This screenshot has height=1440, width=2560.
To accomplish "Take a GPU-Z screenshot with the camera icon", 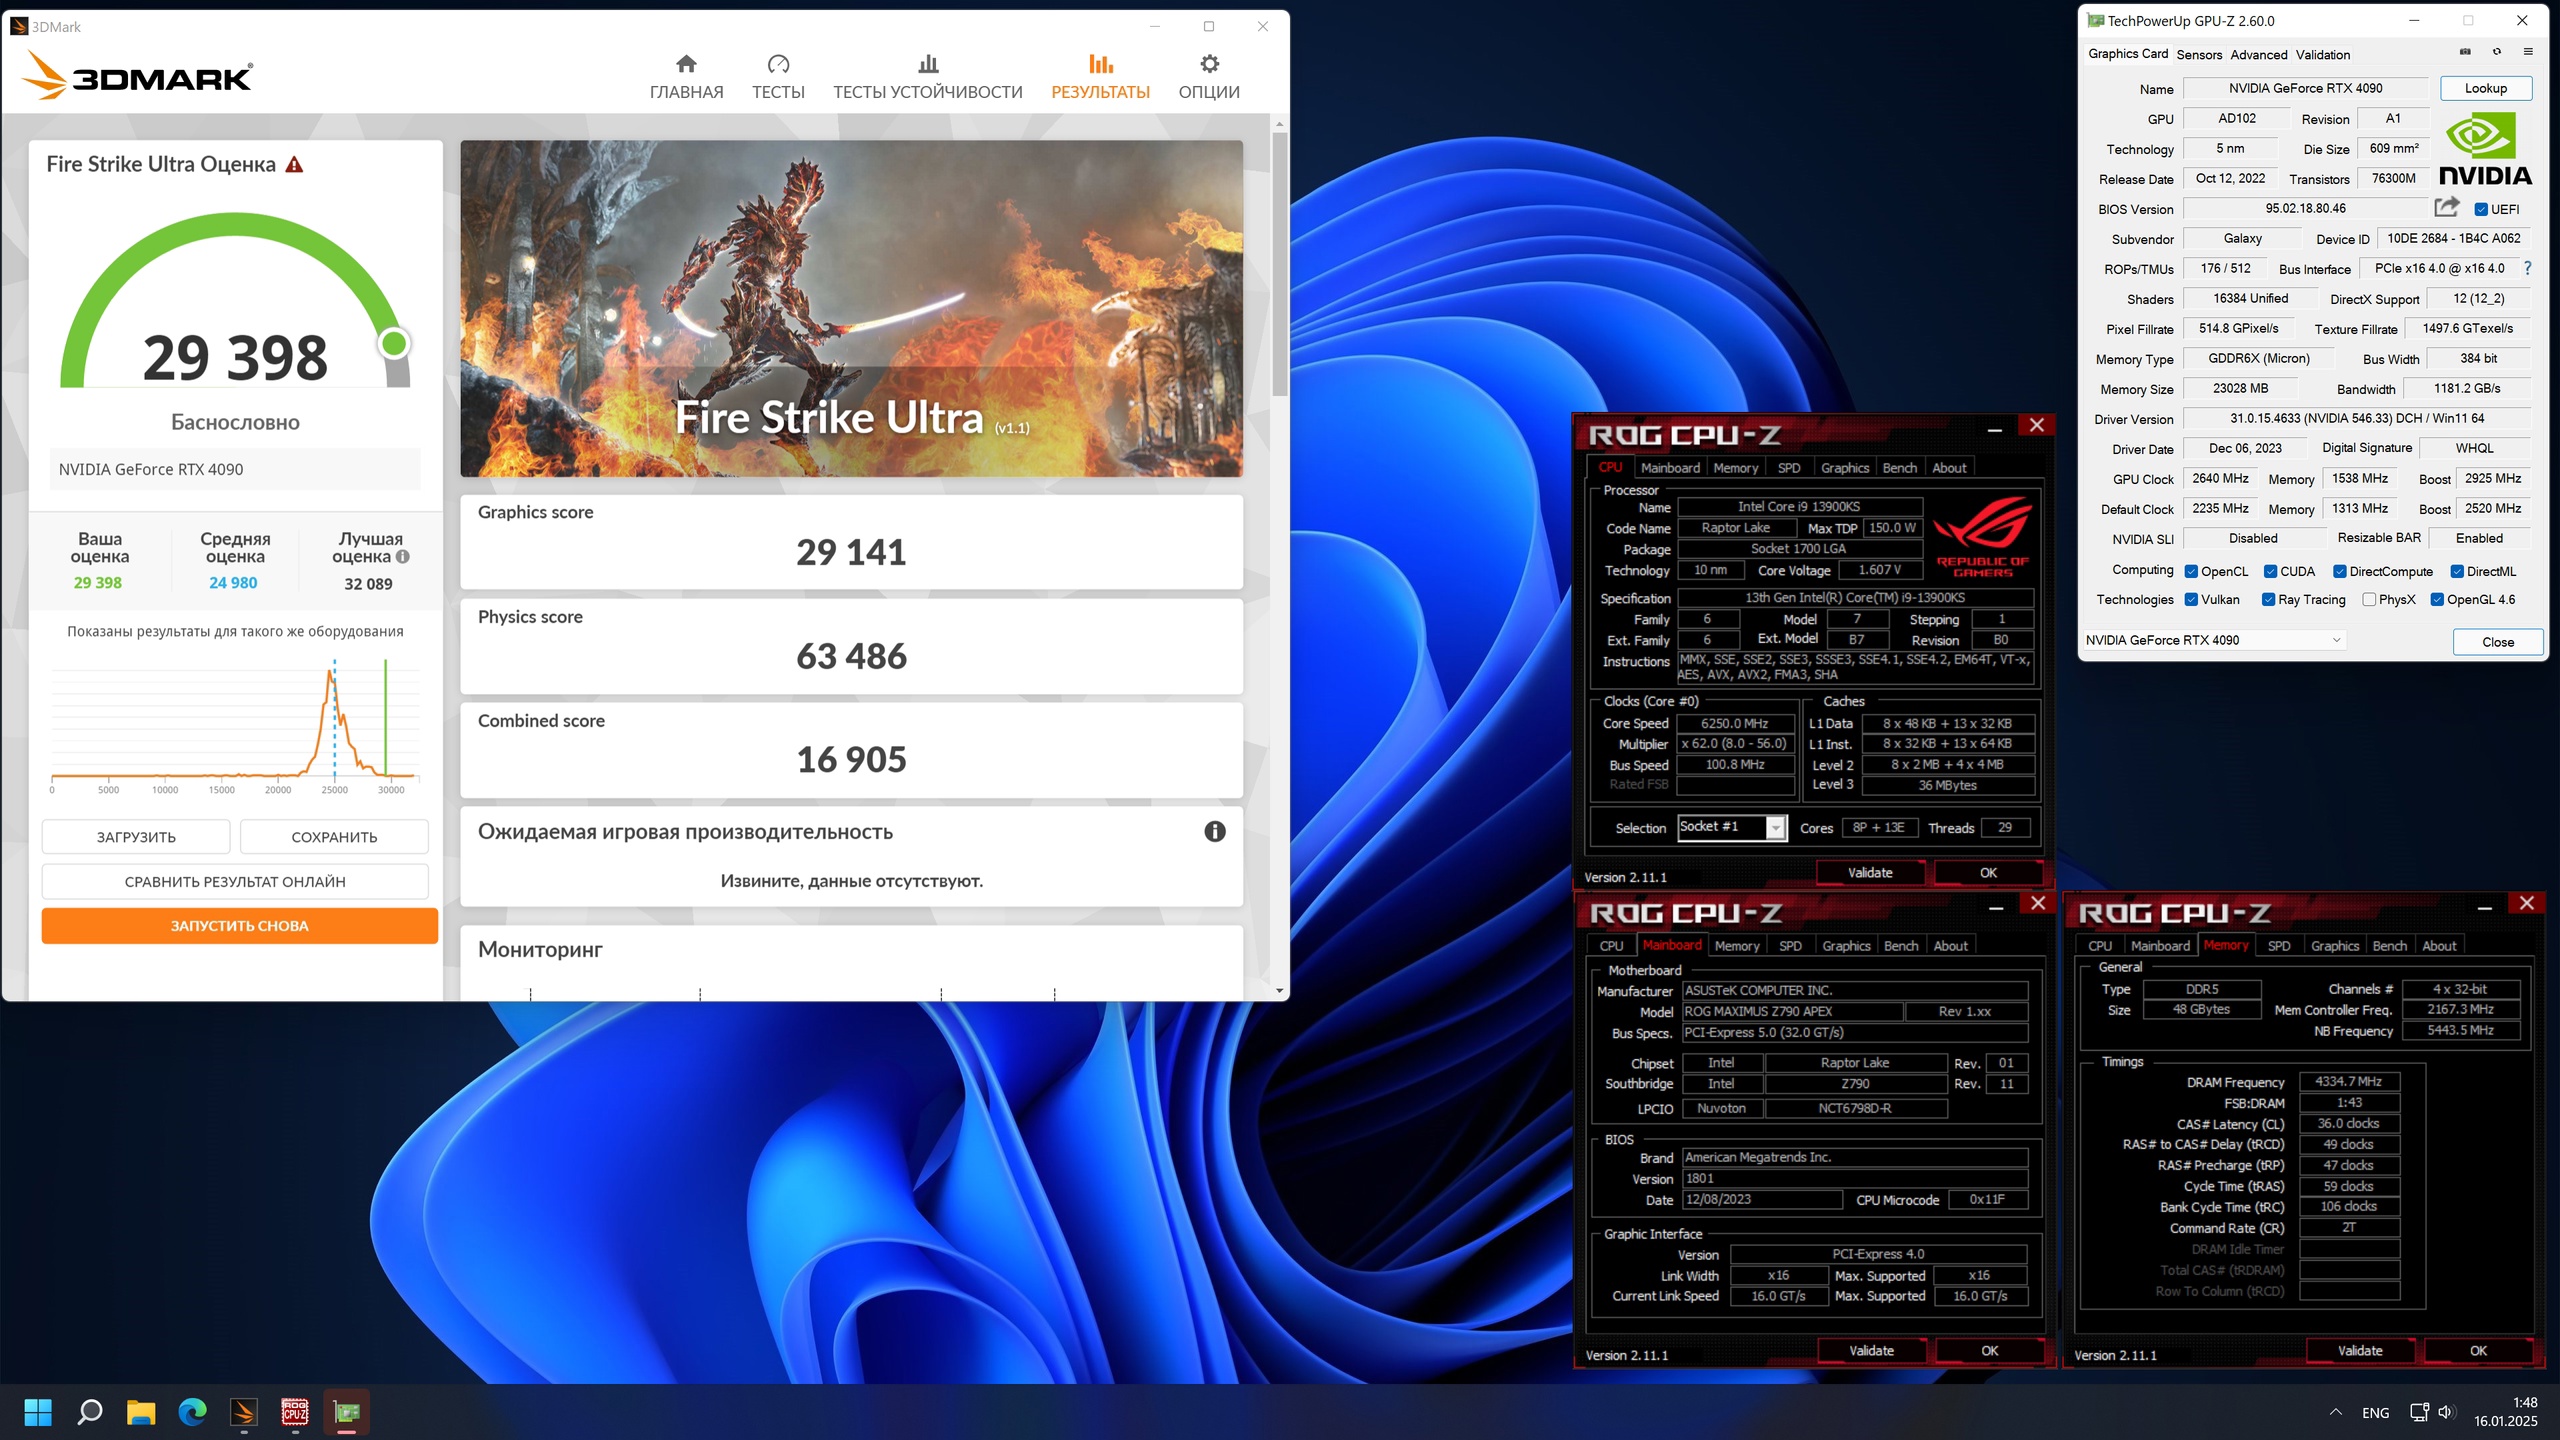I will [x=2465, y=53].
